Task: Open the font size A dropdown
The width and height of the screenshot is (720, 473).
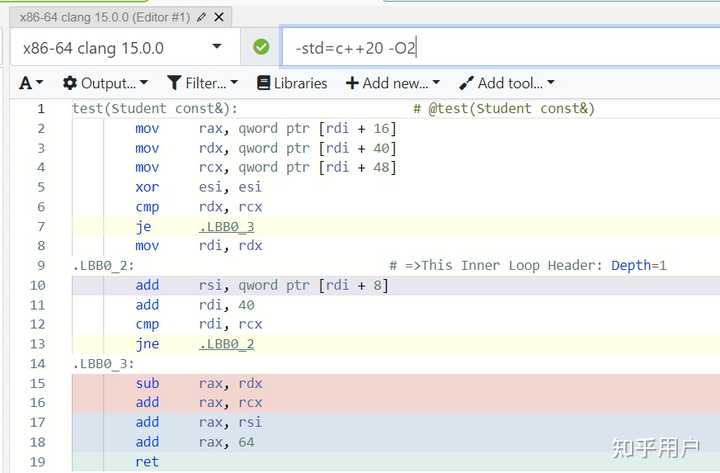Action: [31, 83]
